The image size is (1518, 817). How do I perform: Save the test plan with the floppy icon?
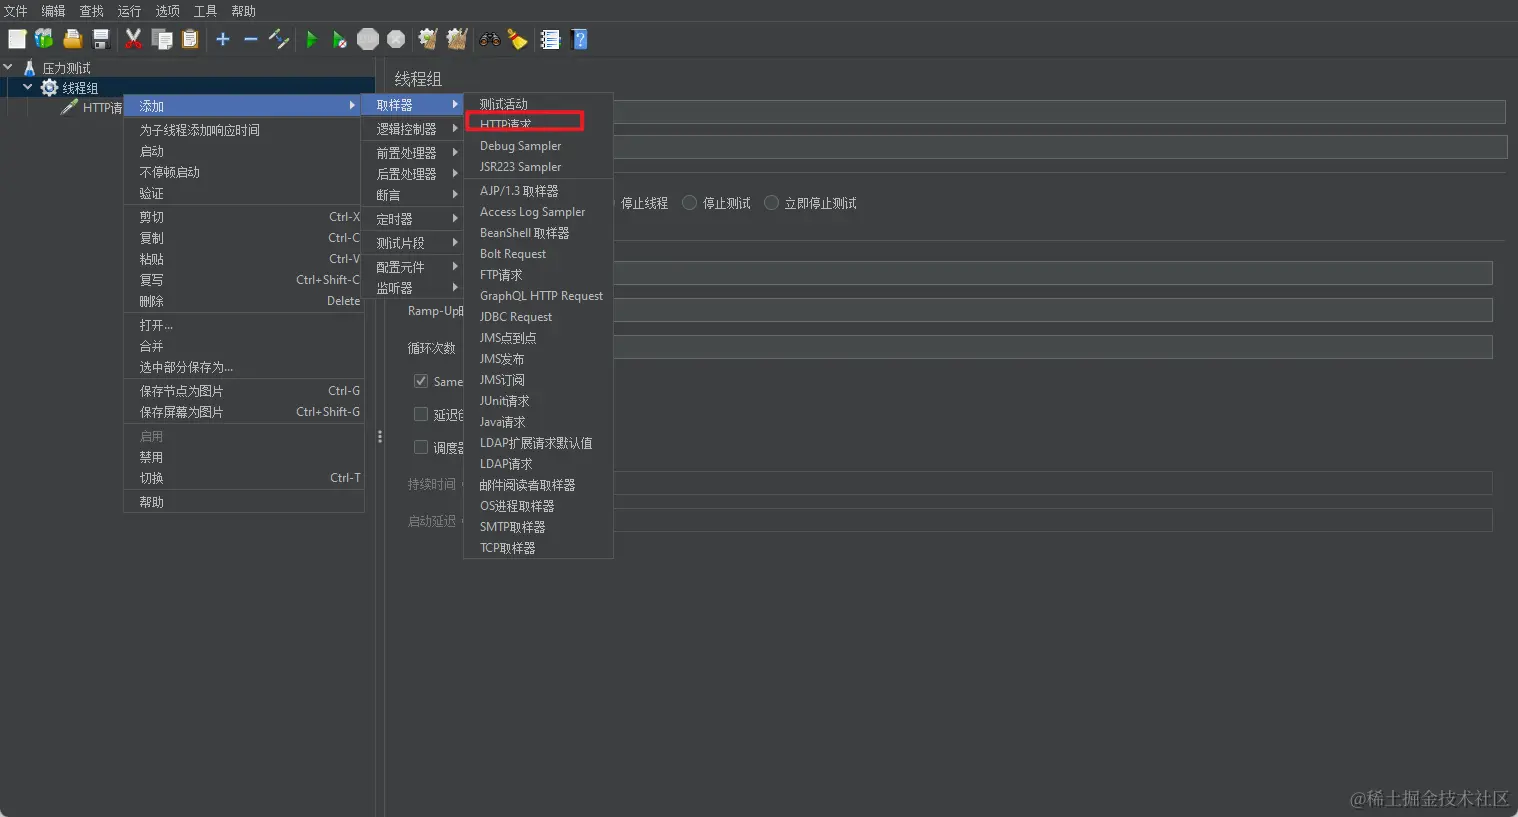coord(100,39)
